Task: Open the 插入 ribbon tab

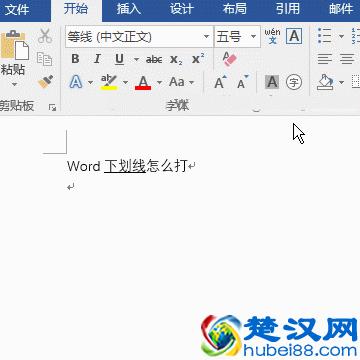Action: coord(129,9)
